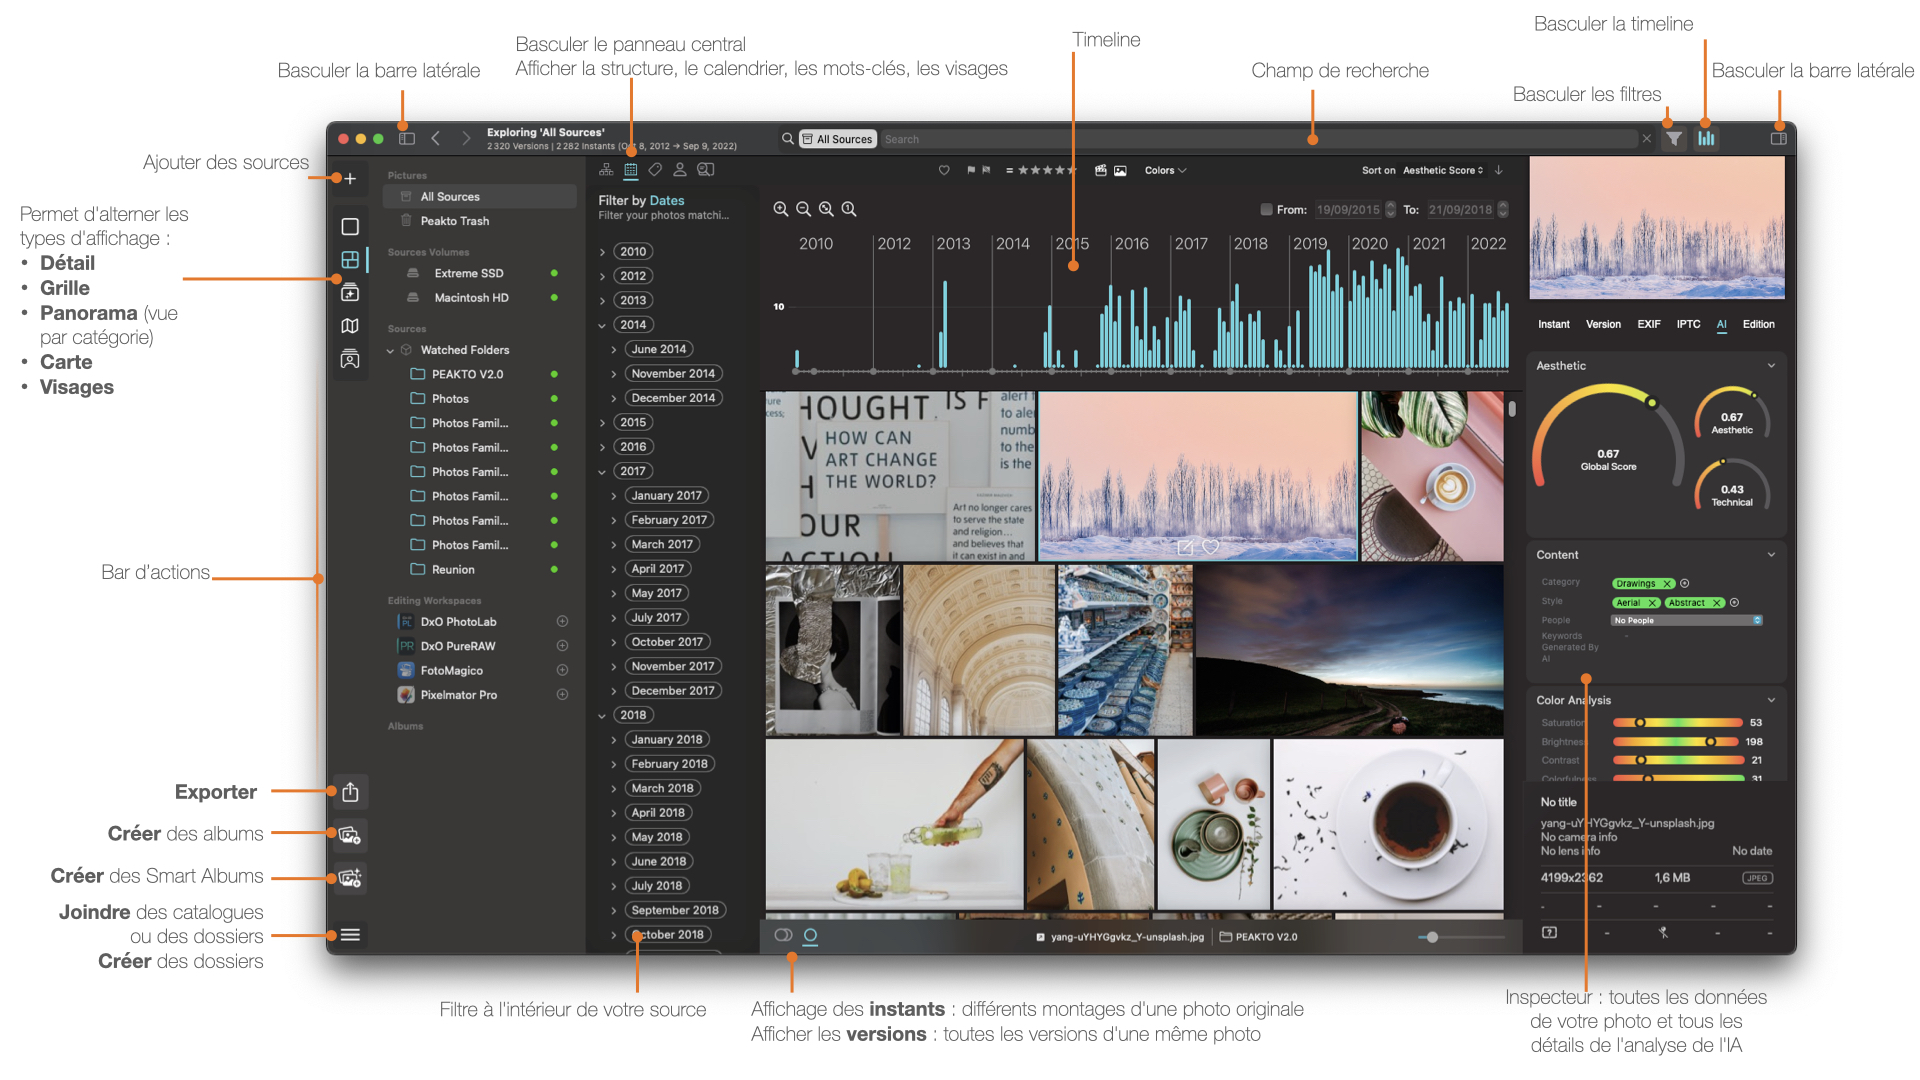Switch to Map view in action bar
Screen dimensions: 1920x1080
click(x=350, y=326)
